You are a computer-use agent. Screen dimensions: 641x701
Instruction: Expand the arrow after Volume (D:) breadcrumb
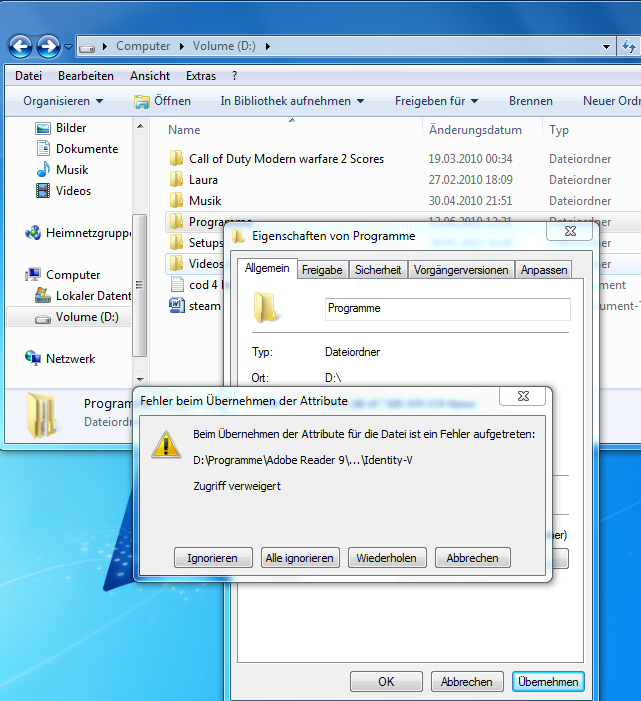pyautogui.click(x=267, y=46)
